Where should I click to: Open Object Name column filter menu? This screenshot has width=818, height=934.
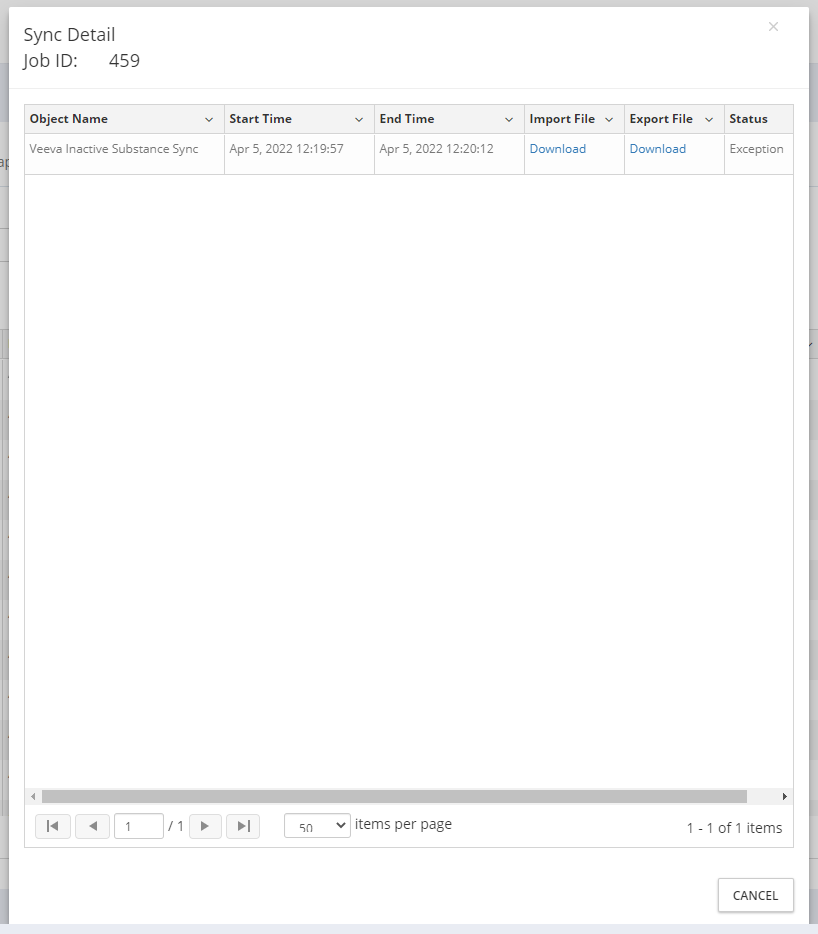click(x=209, y=120)
